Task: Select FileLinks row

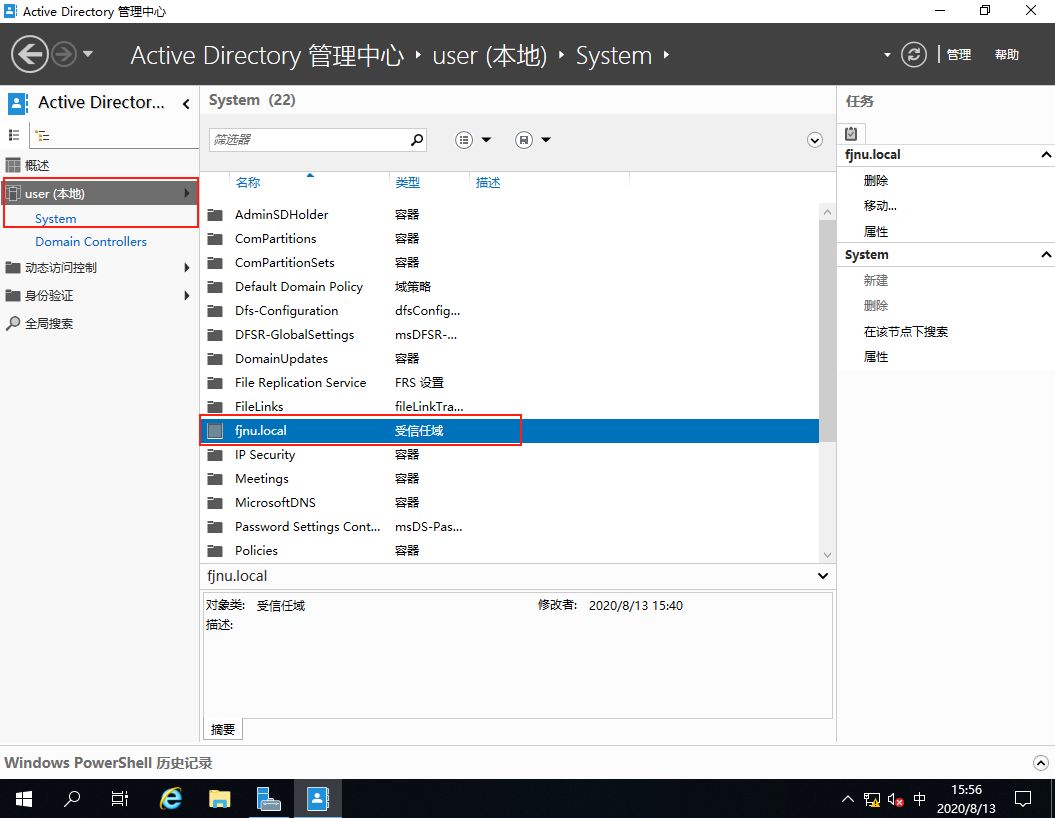Action: pyautogui.click(x=510, y=406)
